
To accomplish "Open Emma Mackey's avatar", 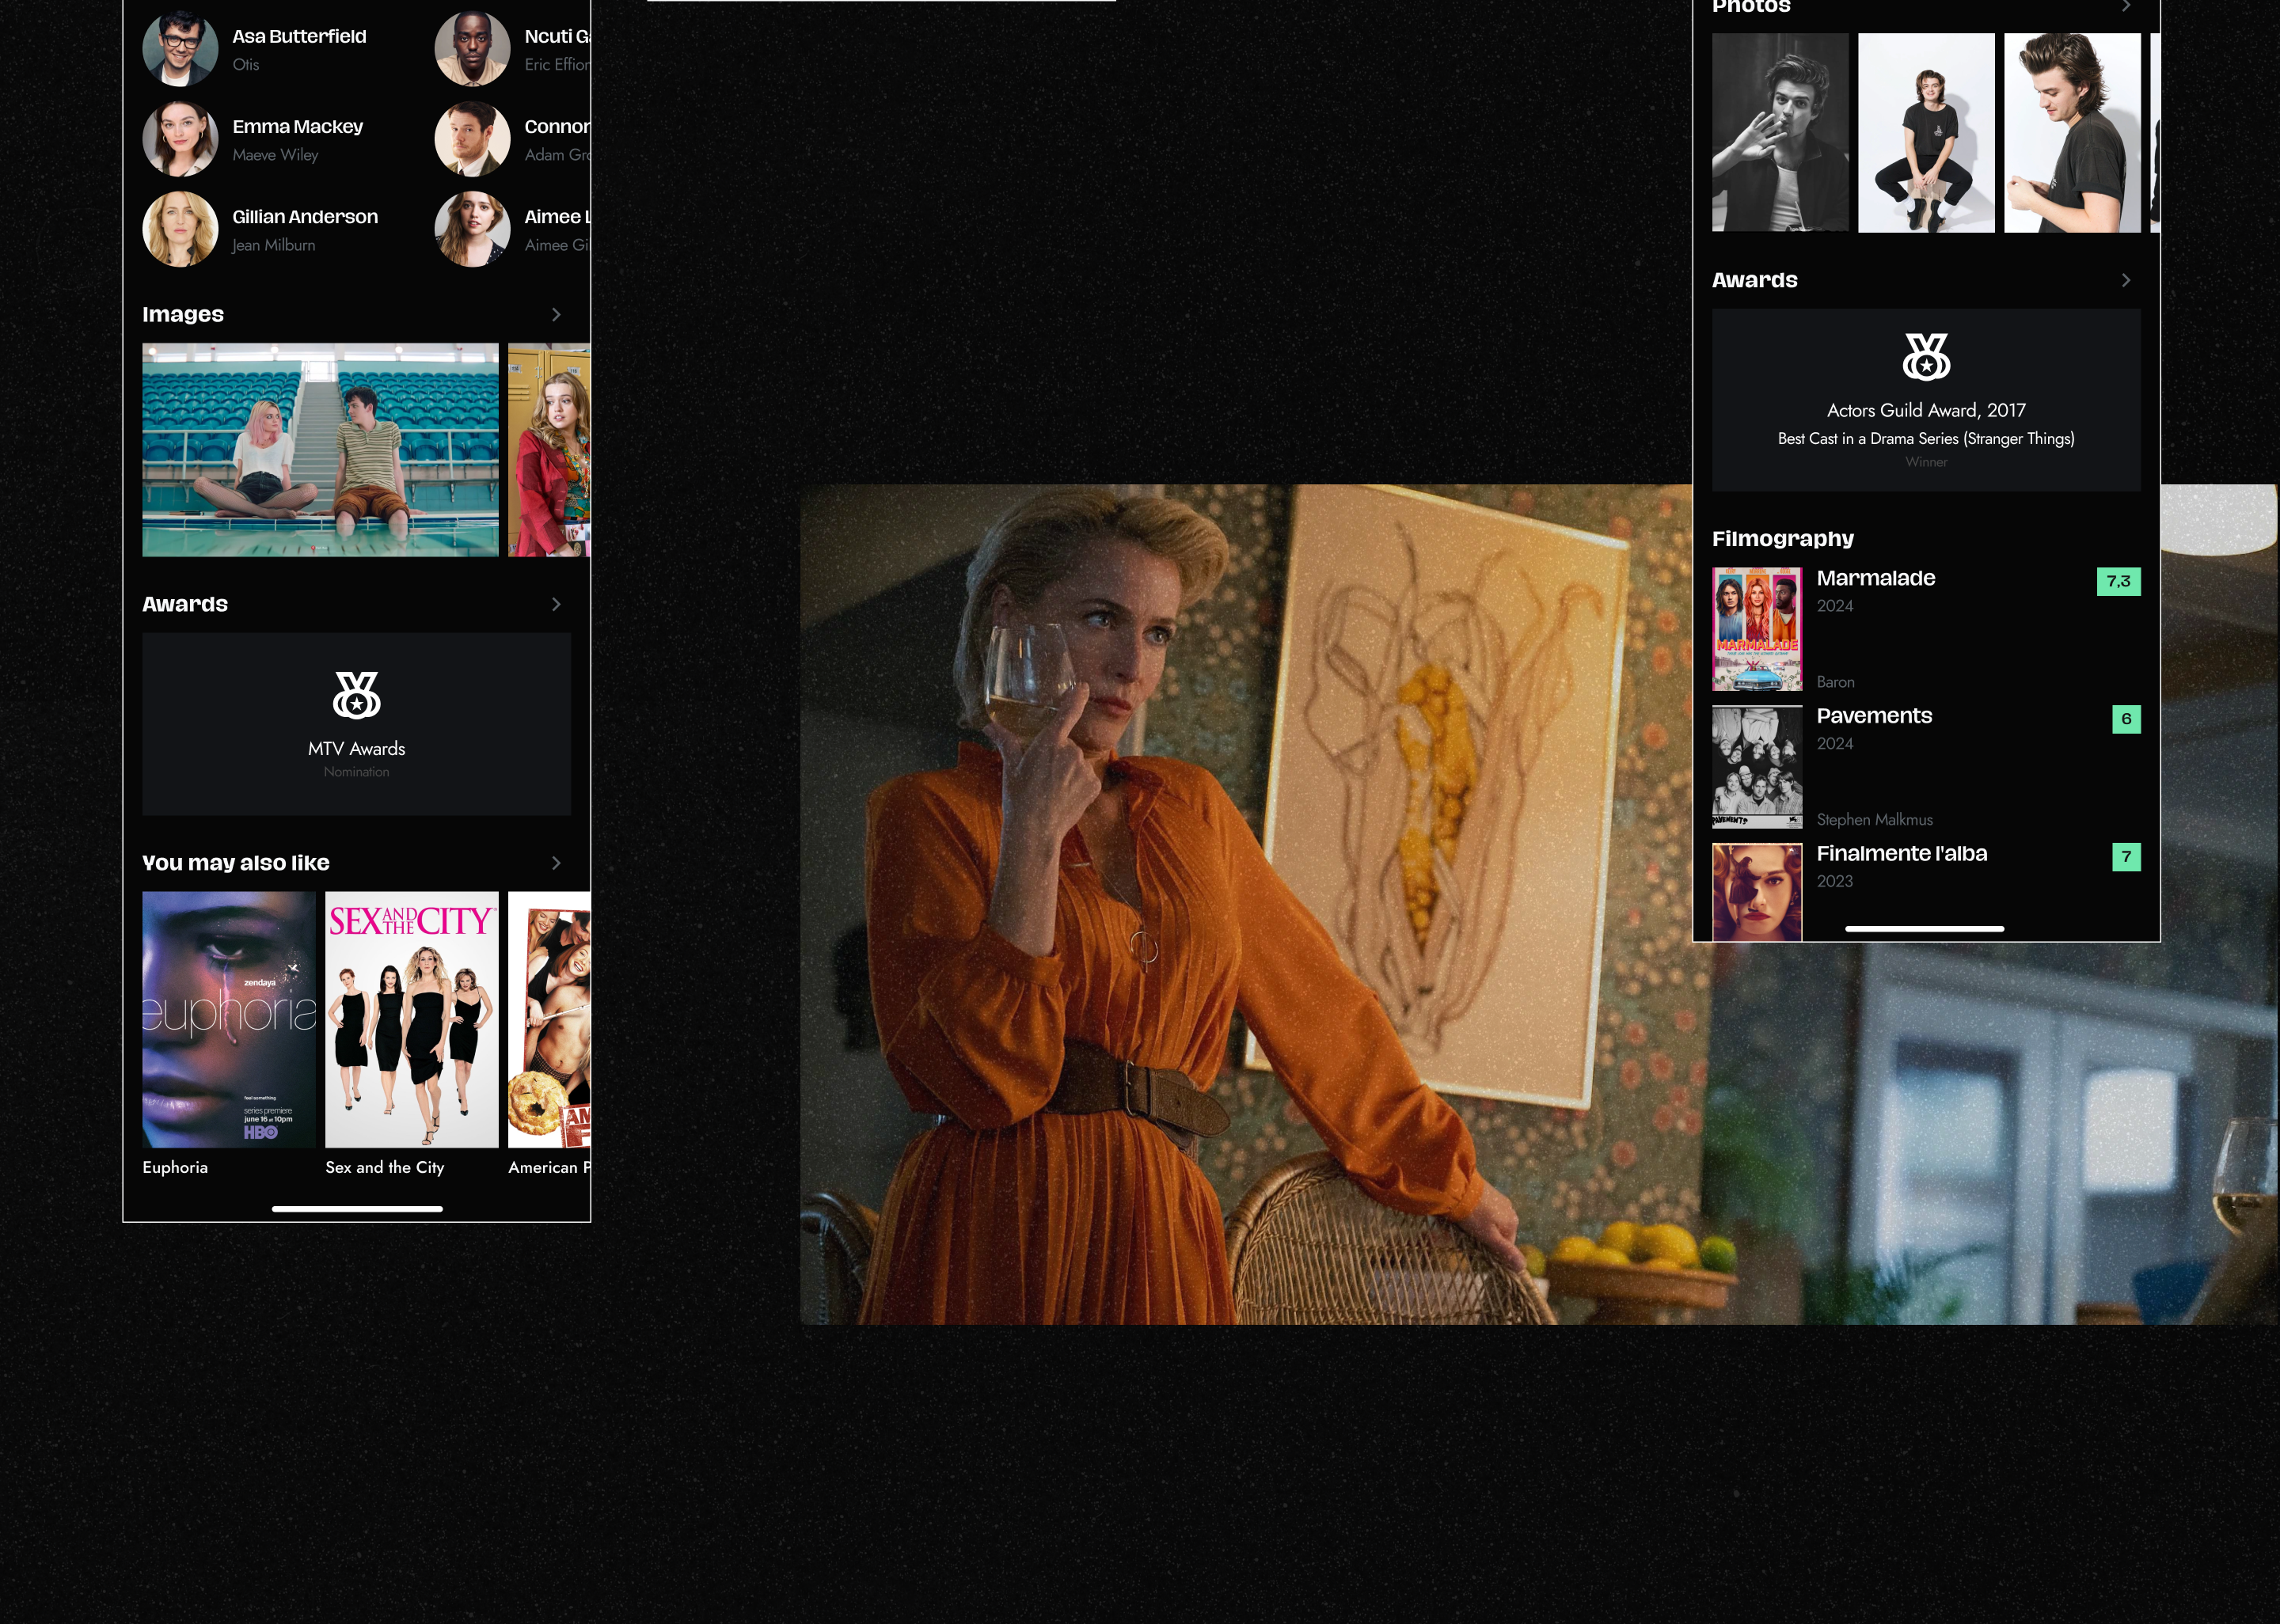I will click(180, 139).
